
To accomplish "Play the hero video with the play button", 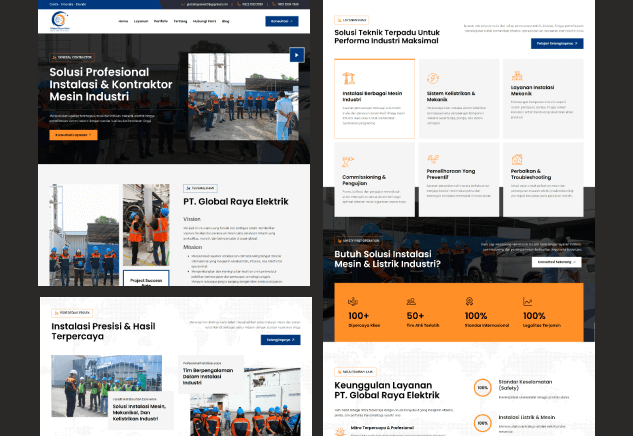I will (x=297, y=55).
